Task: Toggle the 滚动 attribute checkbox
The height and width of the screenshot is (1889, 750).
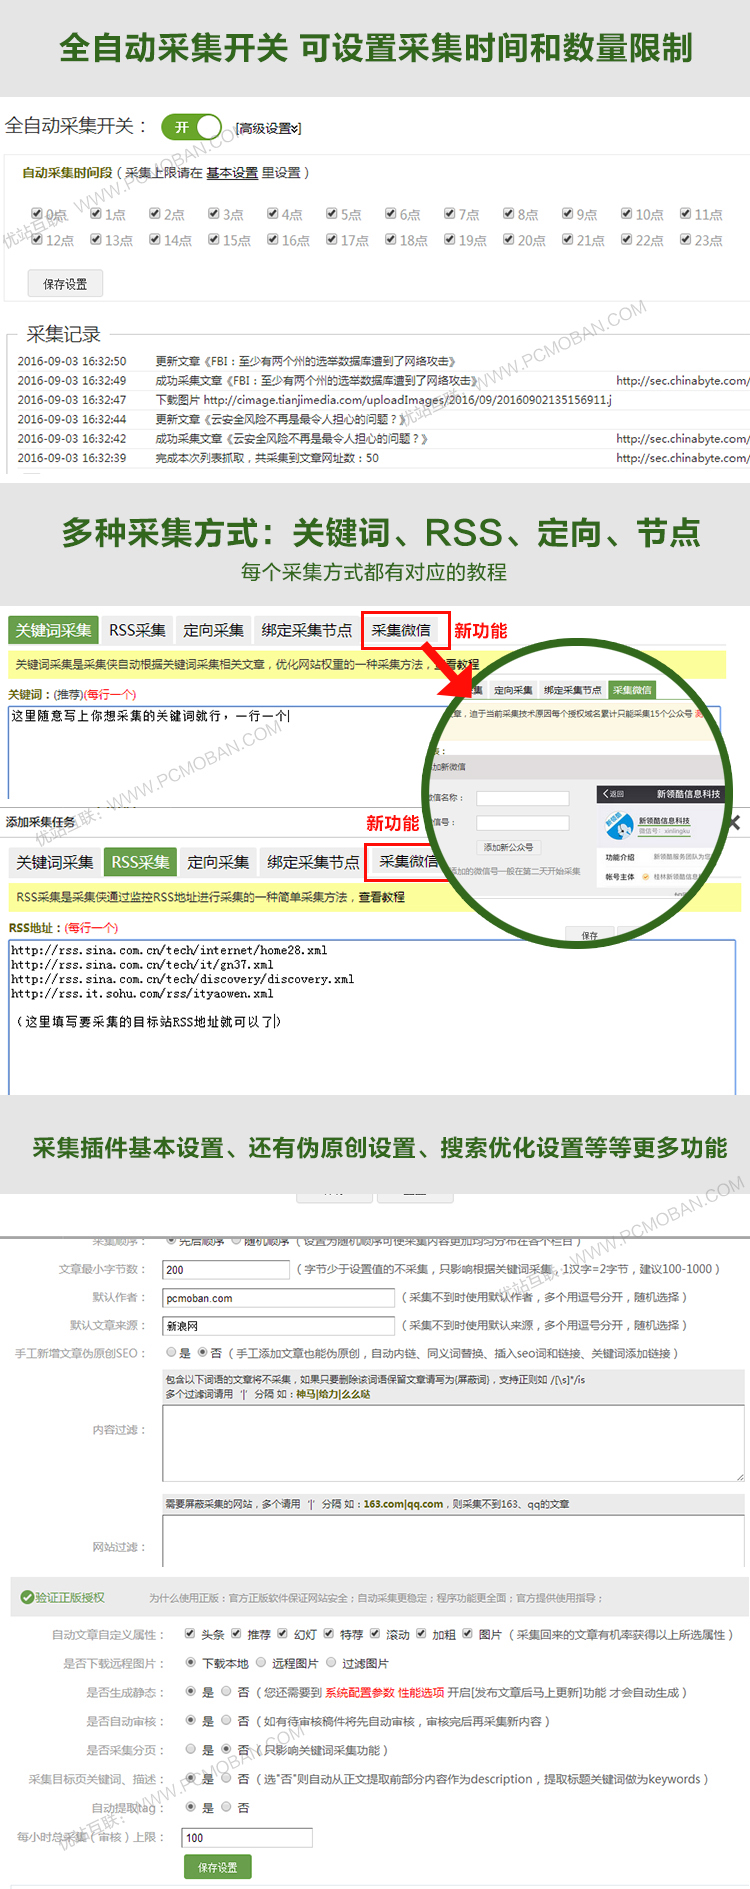Action: tap(375, 1634)
